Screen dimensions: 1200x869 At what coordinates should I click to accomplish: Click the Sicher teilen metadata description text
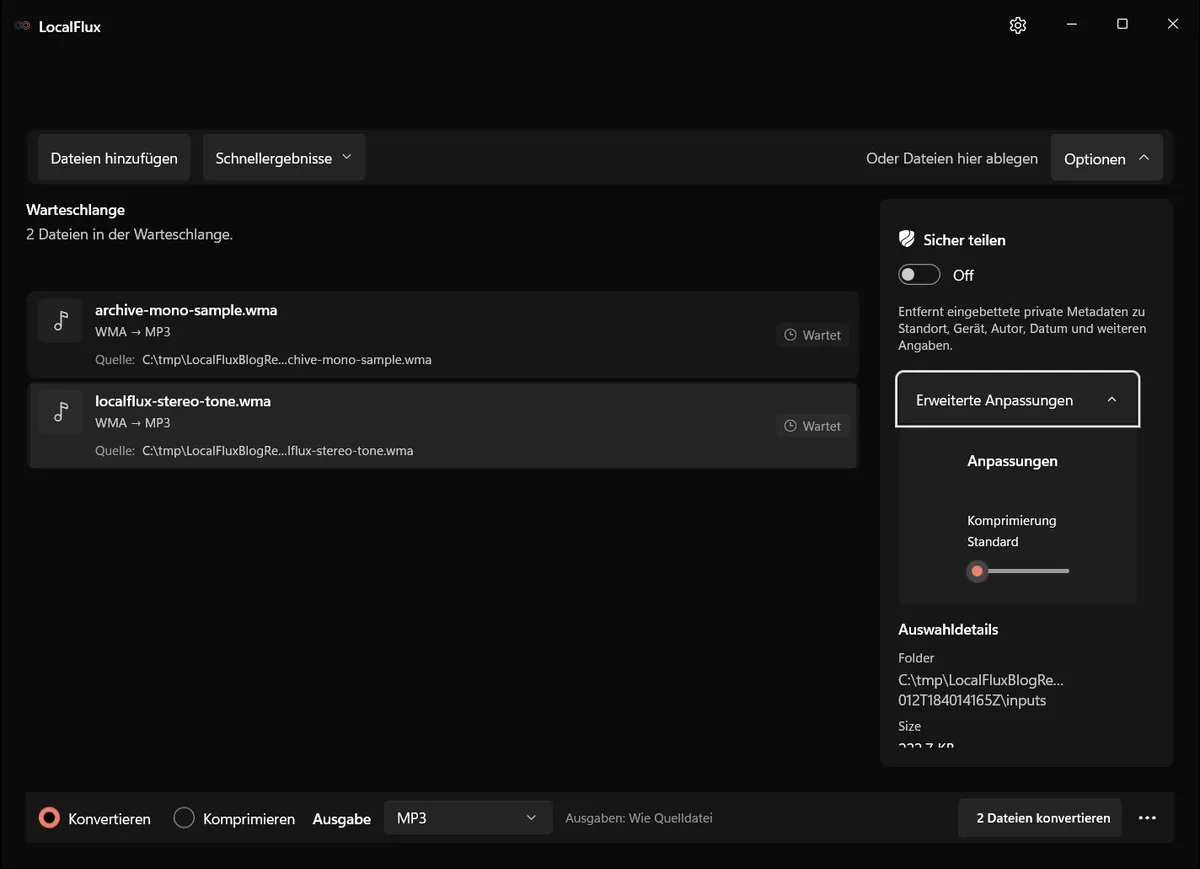tap(1022, 329)
